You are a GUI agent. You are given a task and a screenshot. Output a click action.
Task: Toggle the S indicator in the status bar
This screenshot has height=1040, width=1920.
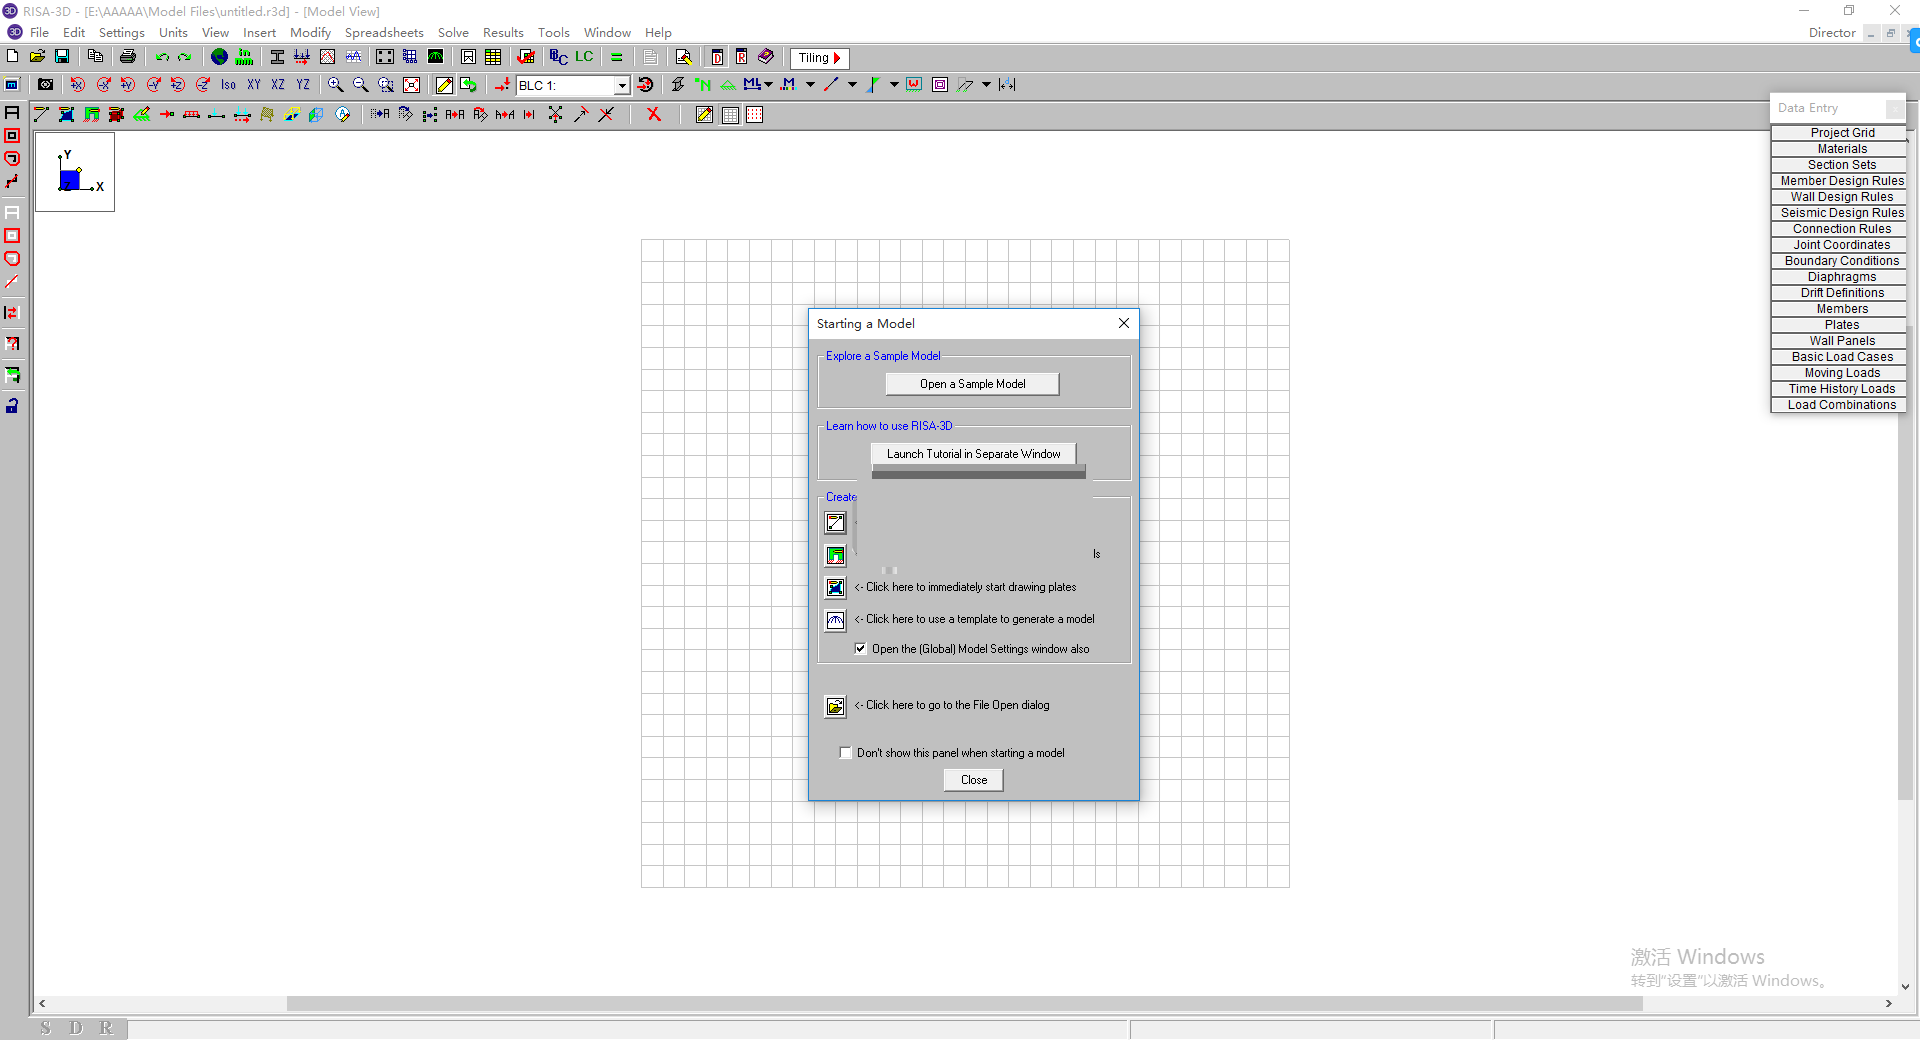(x=46, y=1028)
